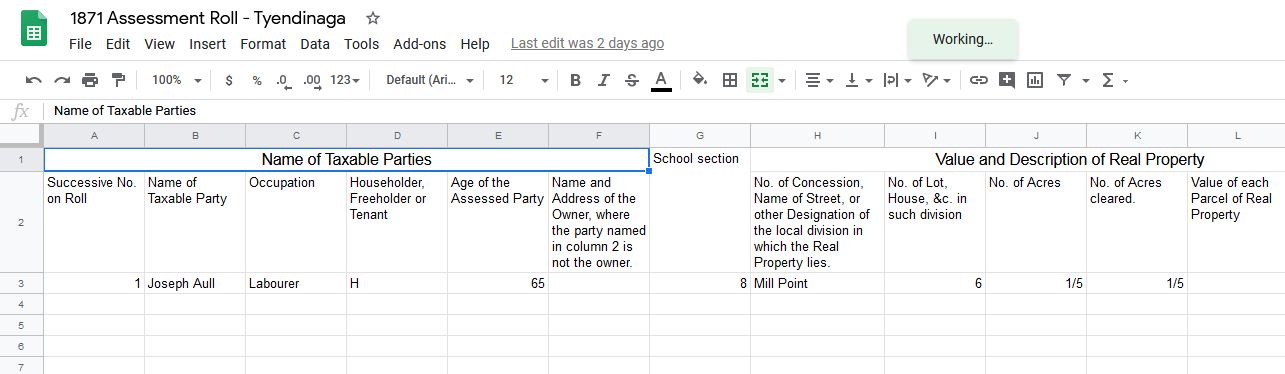Screen dimensions: 1285x374
Task: Select the 'Value and Description of Real Property' cell
Action: click(x=1018, y=160)
